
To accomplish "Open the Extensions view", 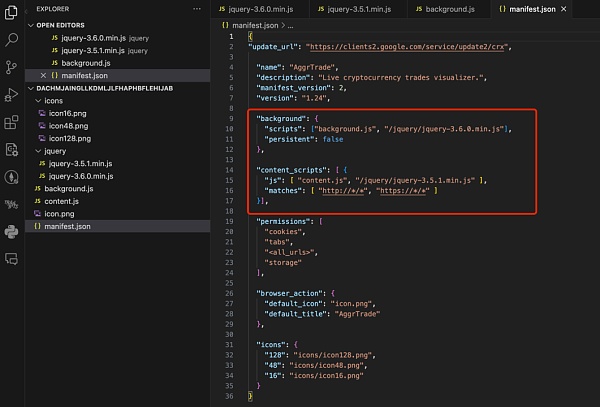I will click(12, 123).
